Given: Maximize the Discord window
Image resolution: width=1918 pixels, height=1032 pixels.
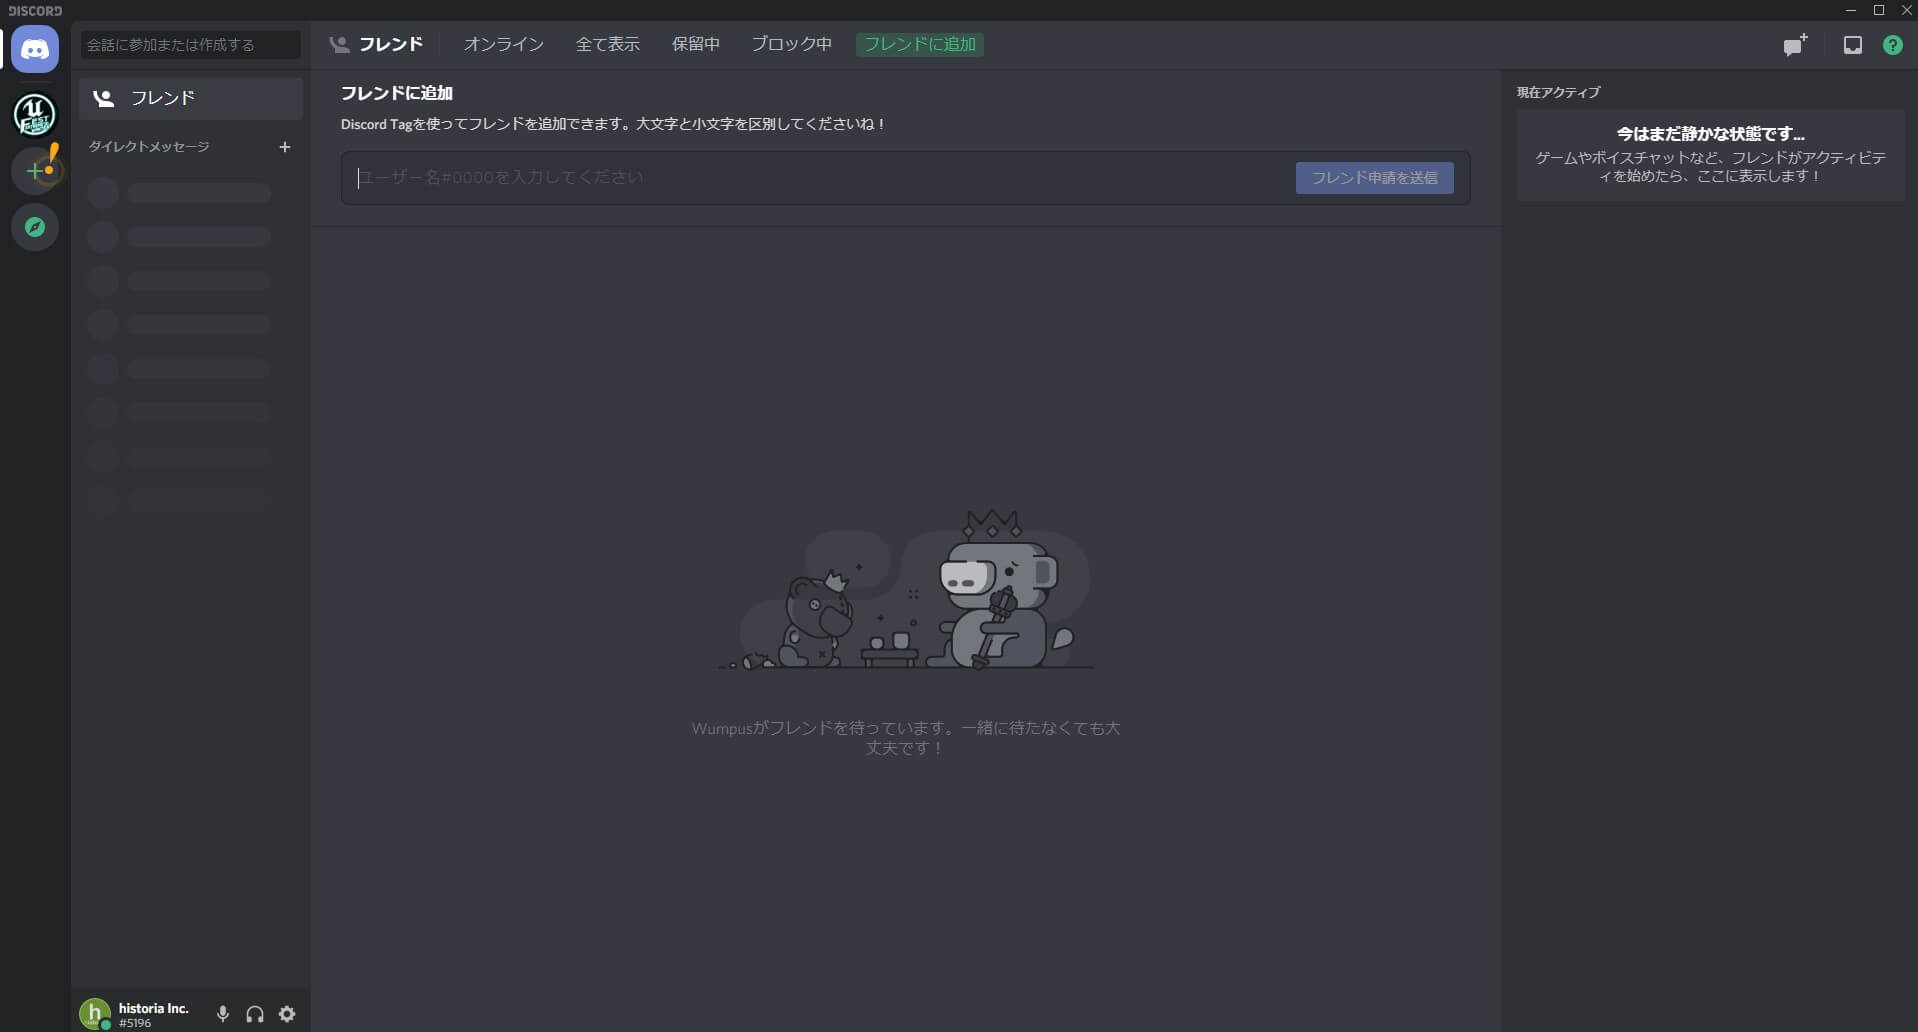Looking at the screenshot, I should pos(1879,10).
